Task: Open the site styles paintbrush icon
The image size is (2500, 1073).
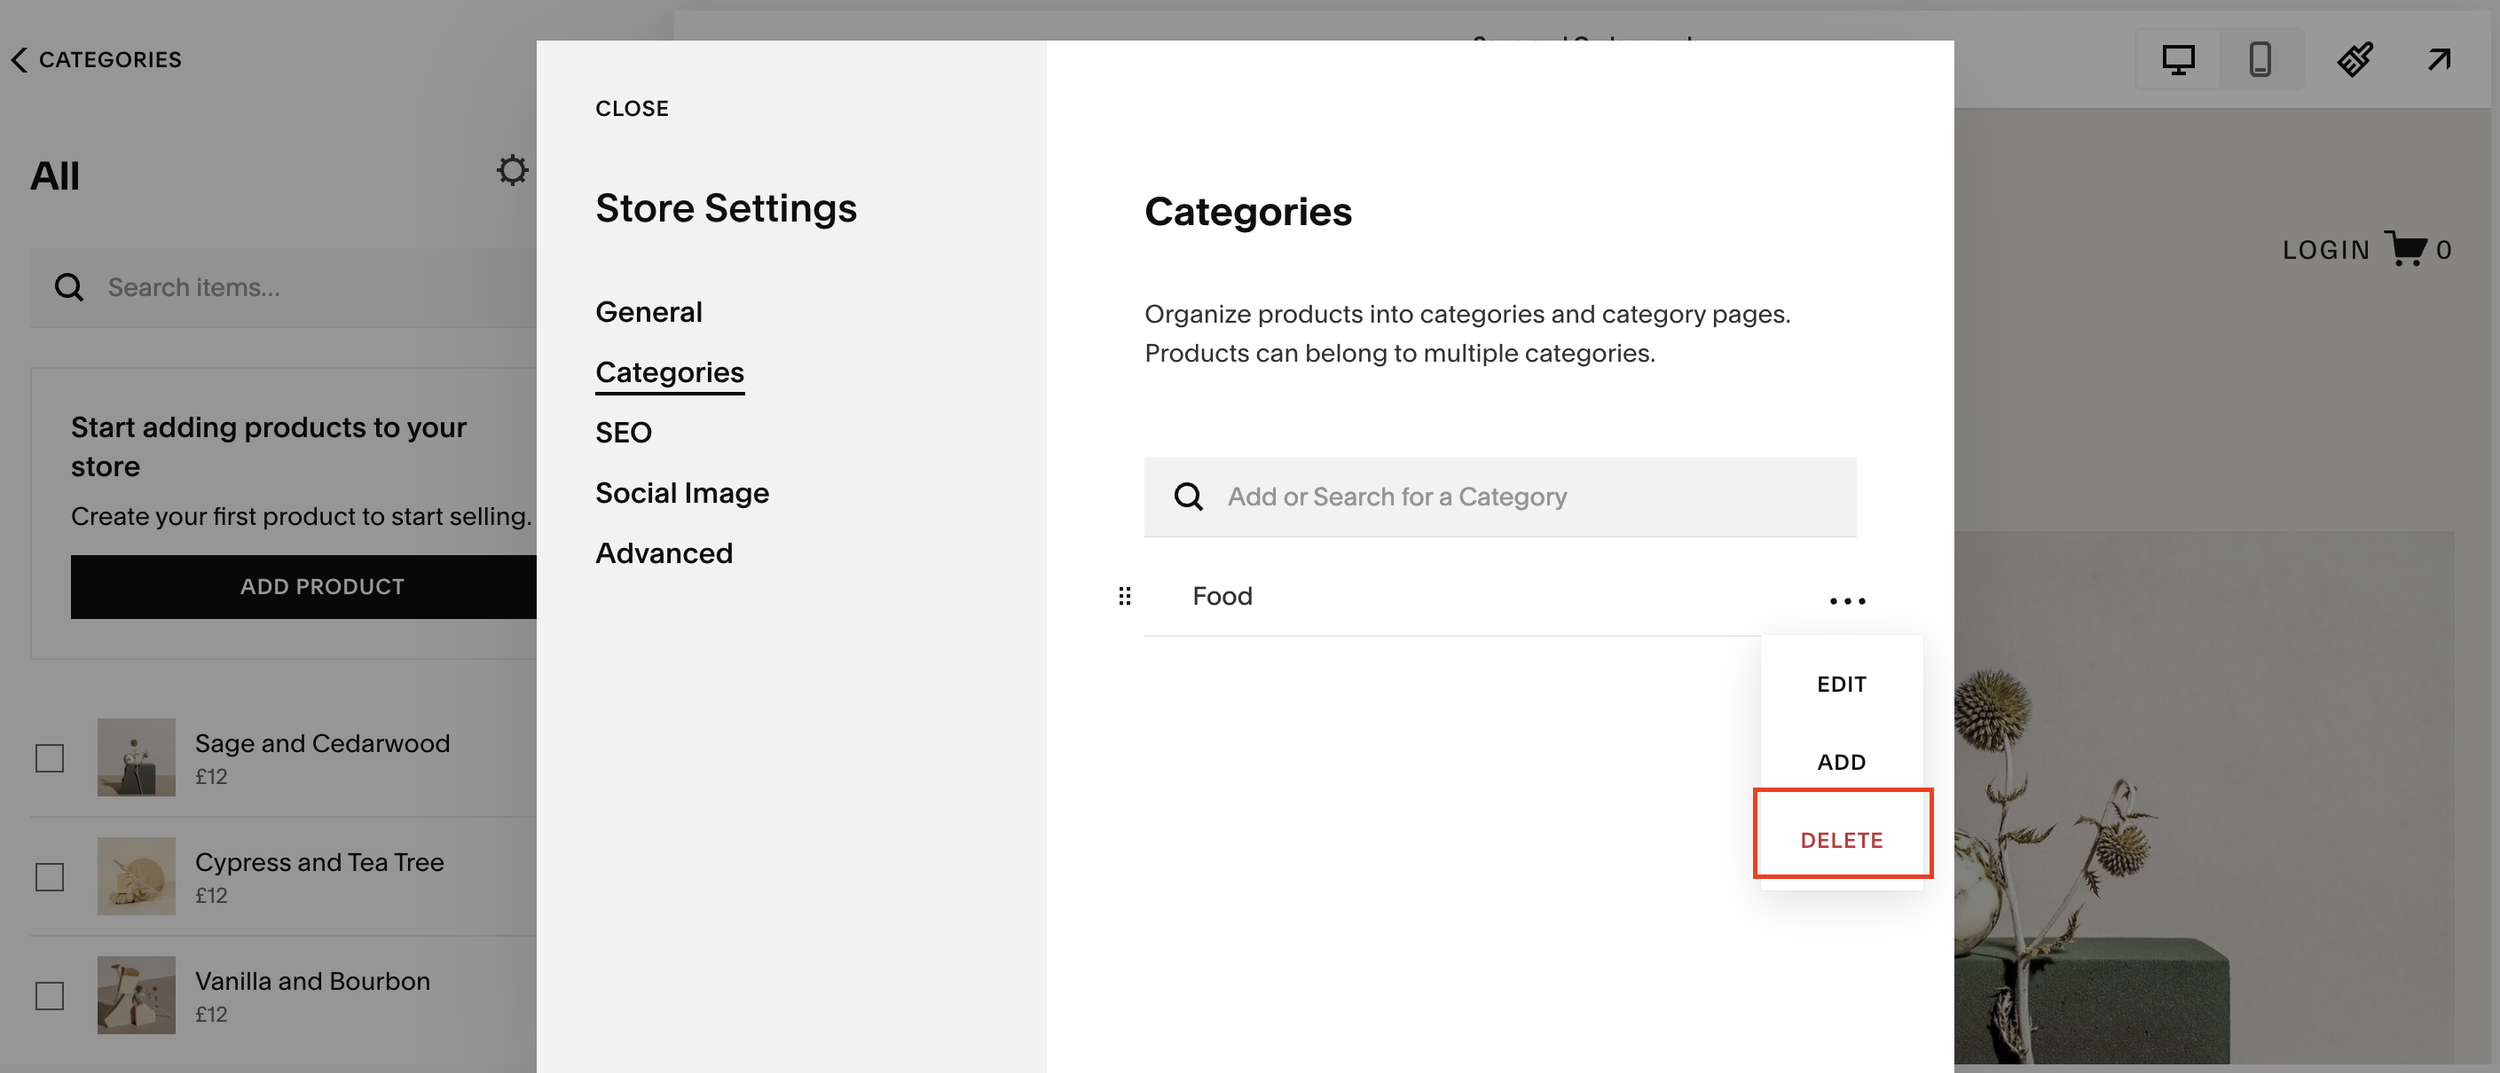Action: (x=2355, y=60)
